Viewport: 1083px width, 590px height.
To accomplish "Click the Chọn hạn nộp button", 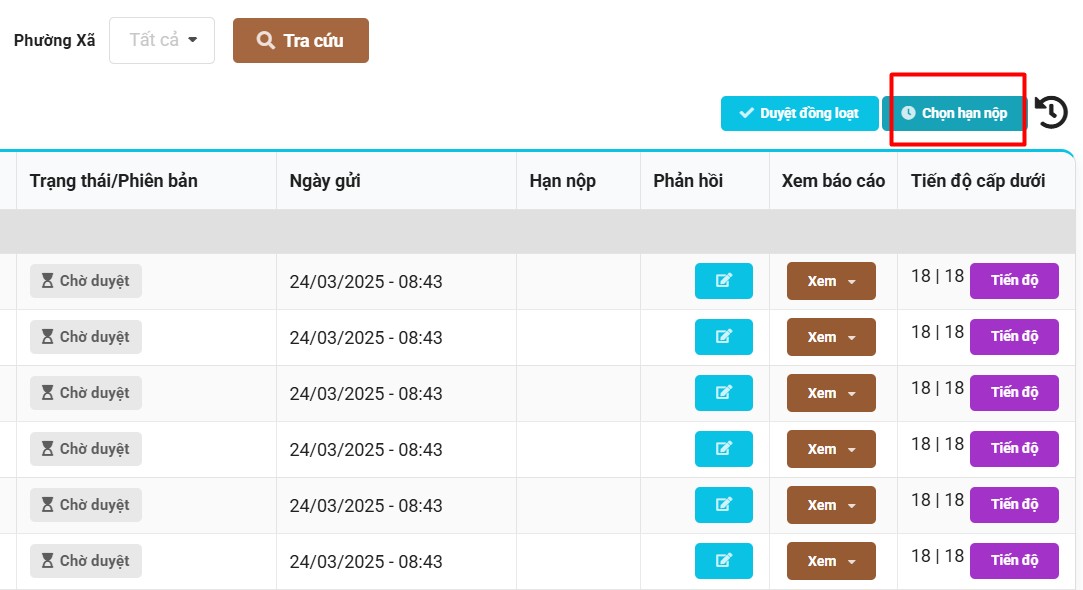I will pos(954,114).
